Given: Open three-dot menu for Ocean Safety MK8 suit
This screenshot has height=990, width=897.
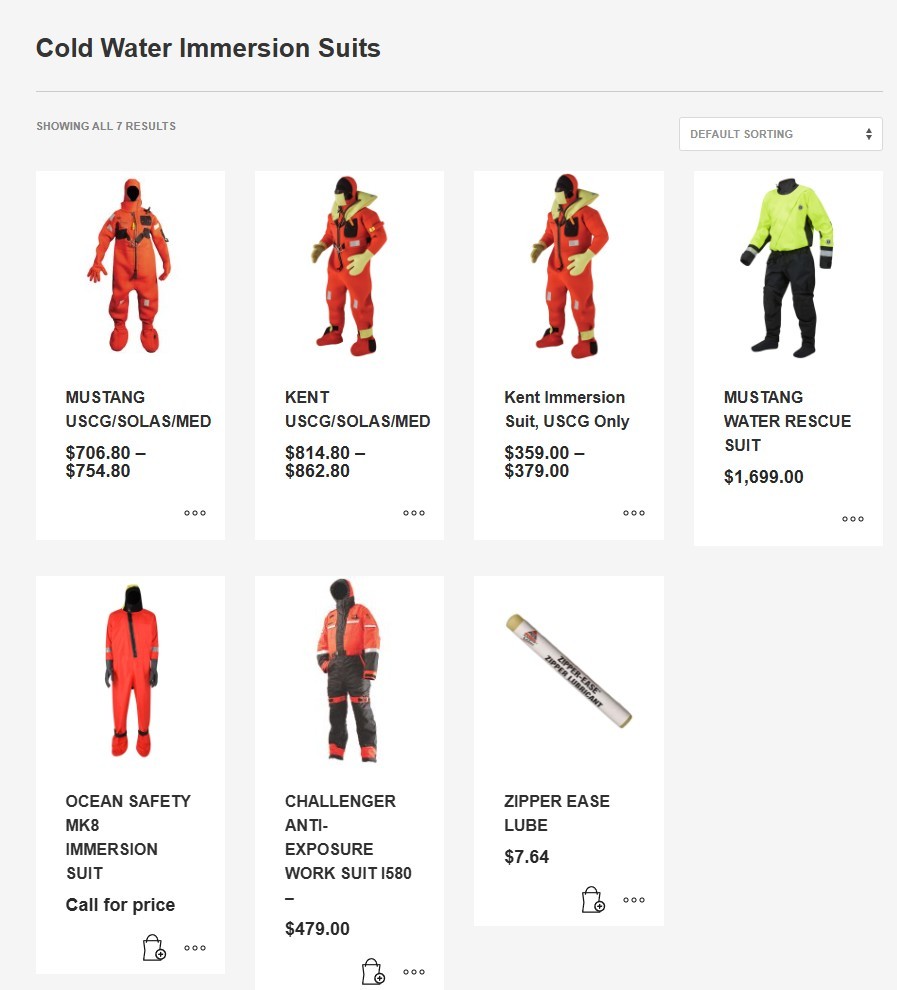Looking at the screenshot, I should click(195, 948).
